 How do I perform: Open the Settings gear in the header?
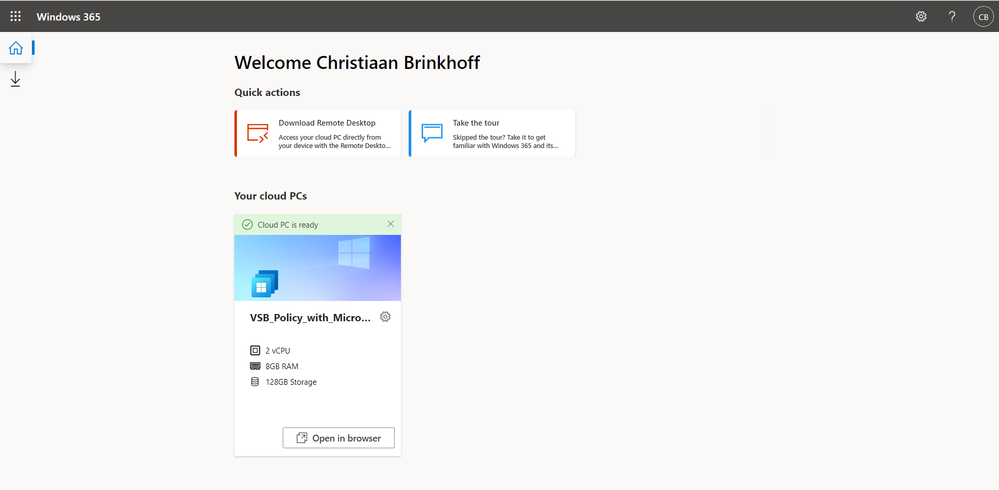click(921, 16)
